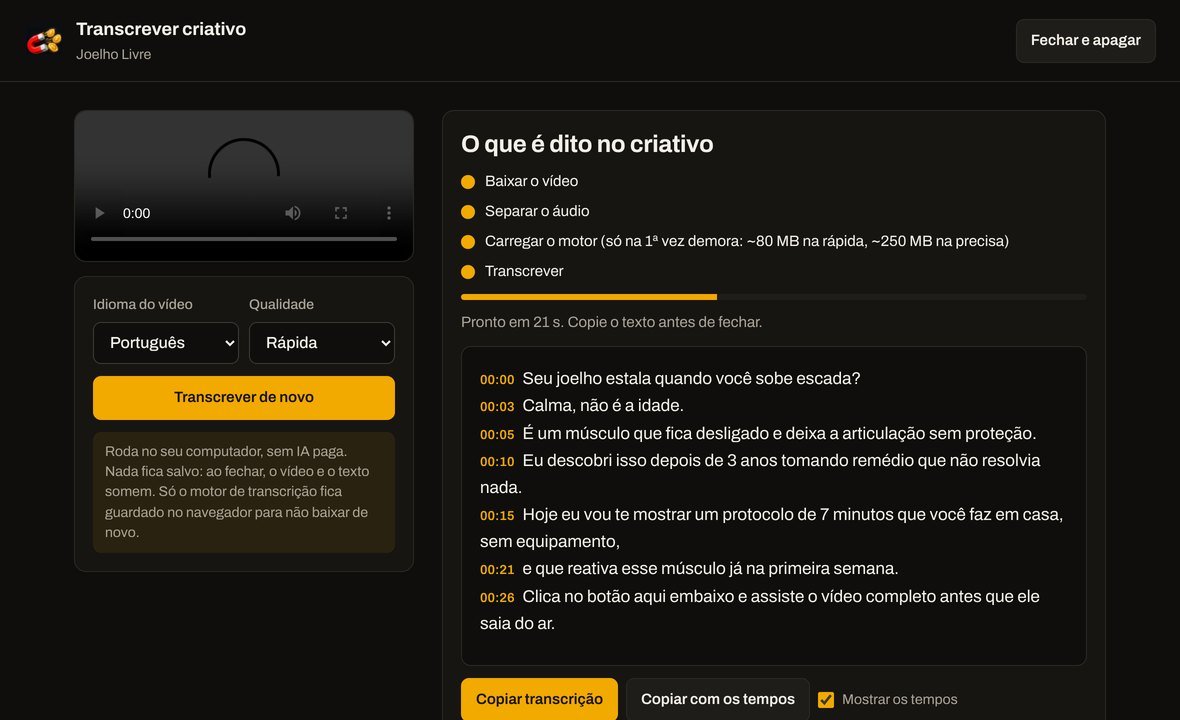Click the line 'Calma, não é a idade.'

(x=603, y=406)
